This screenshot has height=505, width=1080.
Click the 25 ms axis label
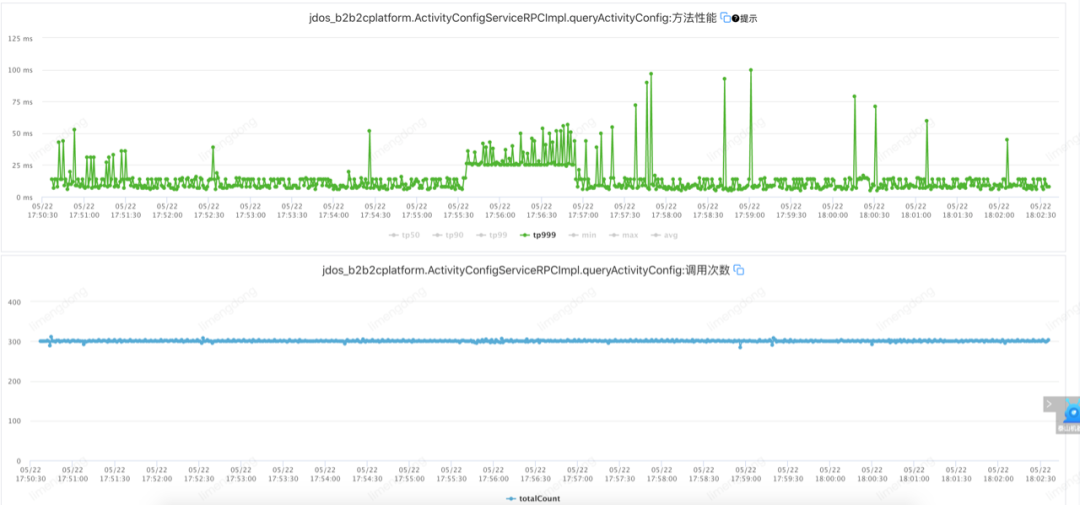(x=22, y=165)
